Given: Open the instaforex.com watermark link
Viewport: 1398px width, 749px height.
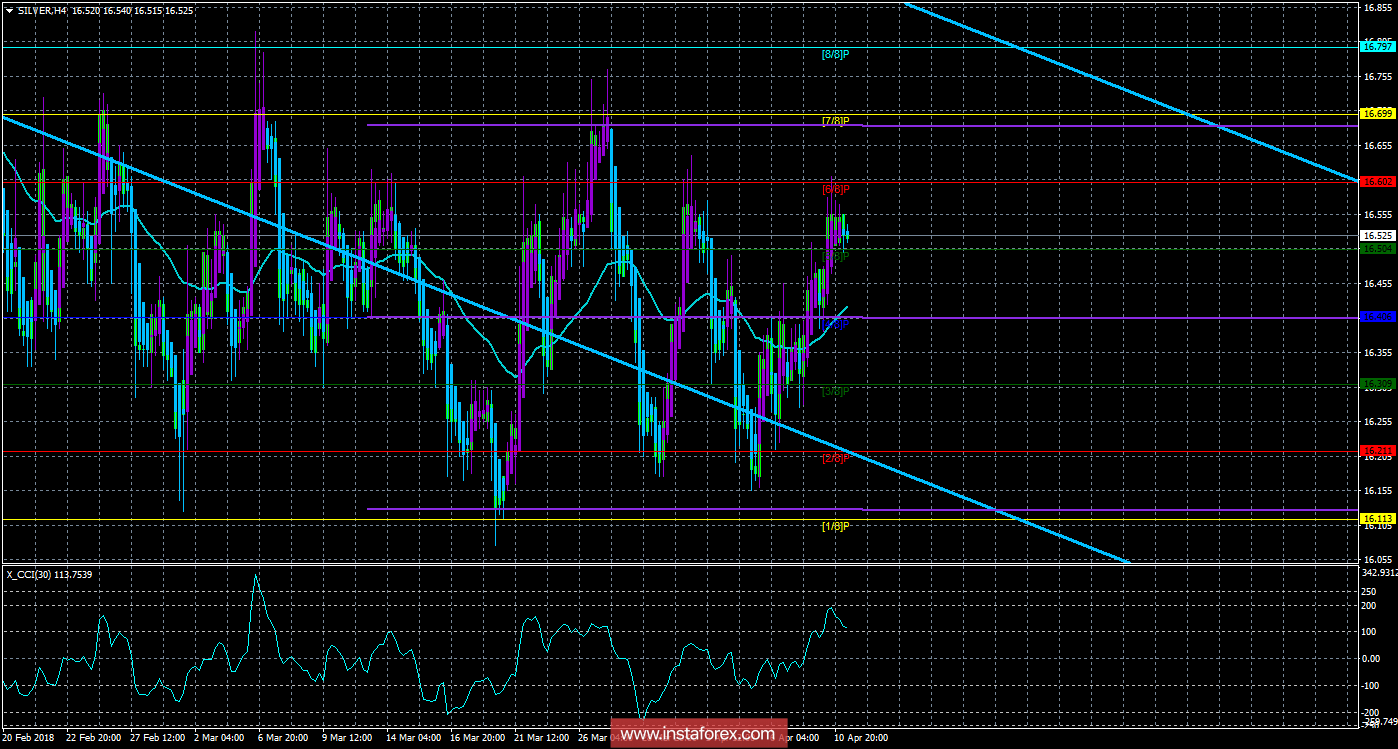Looking at the screenshot, I should [697, 734].
